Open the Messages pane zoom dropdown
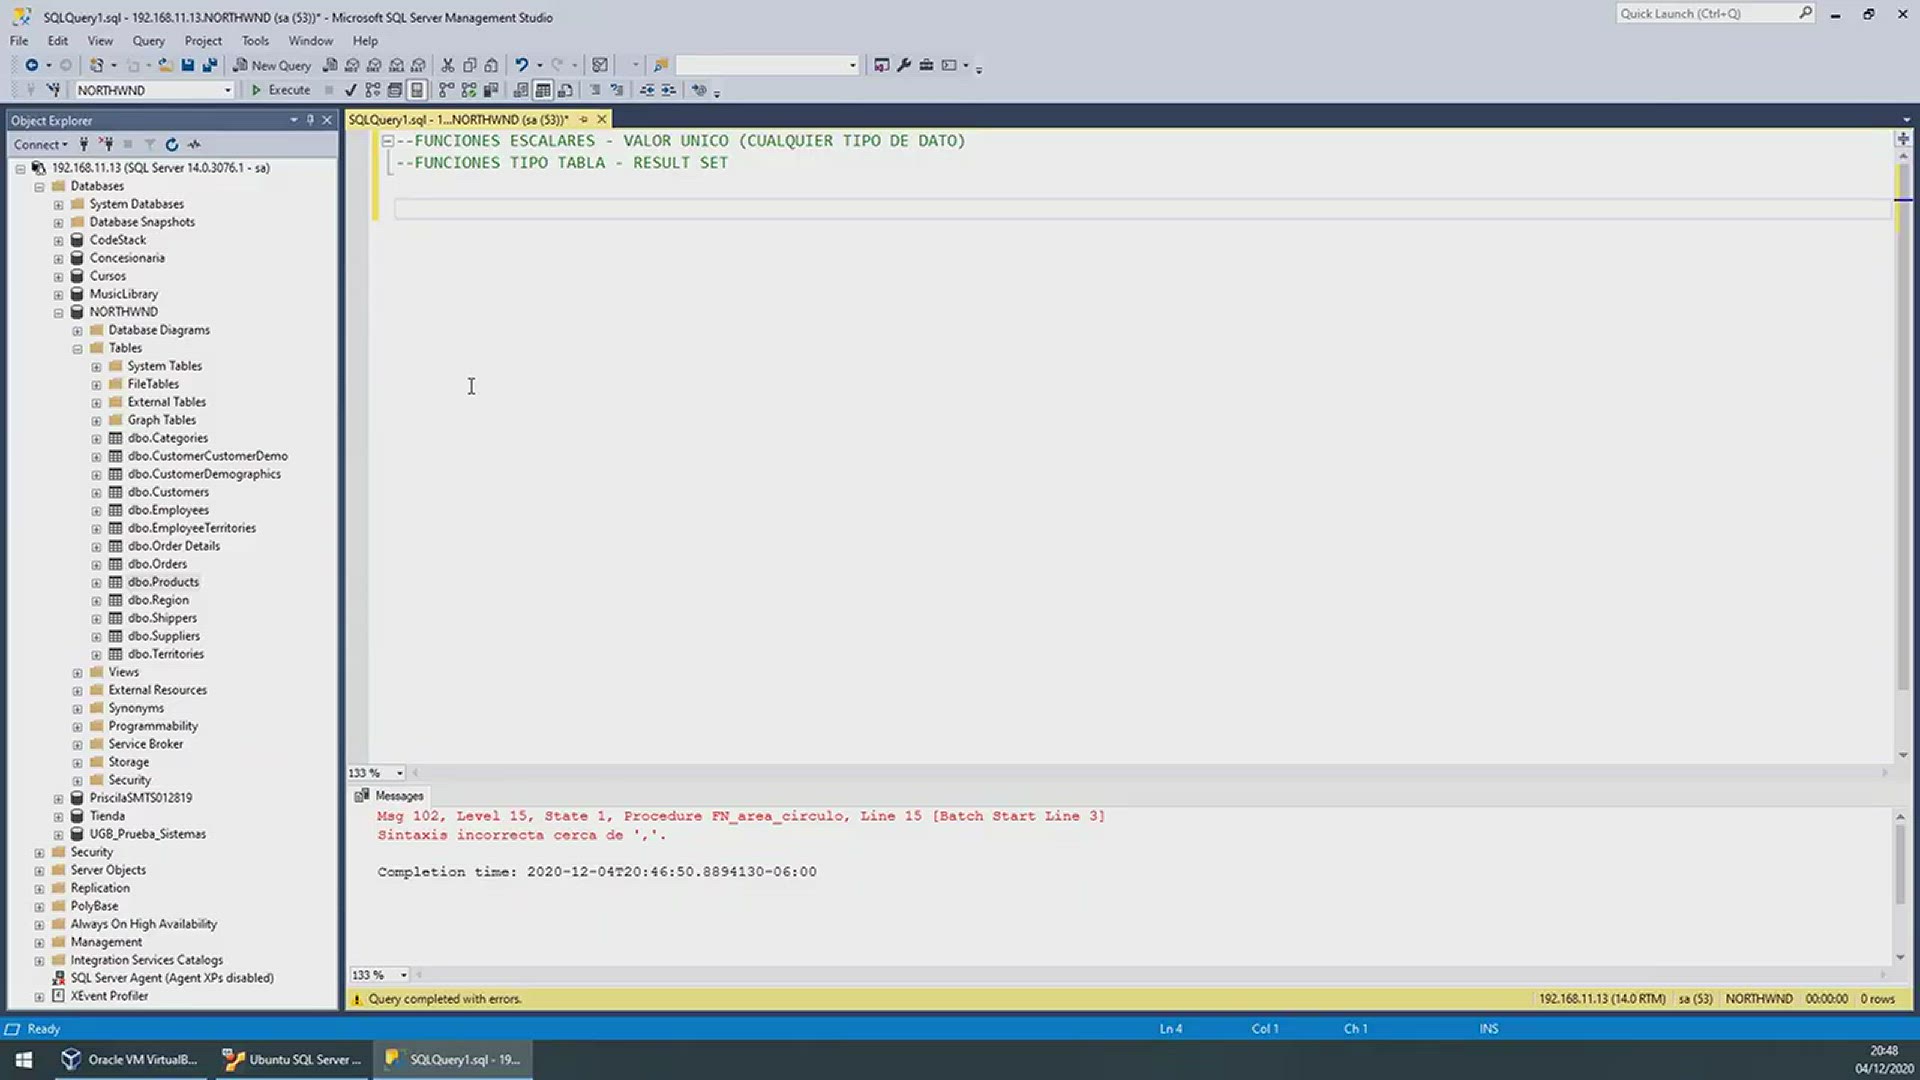This screenshot has width=1920, height=1080. pyautogui.click(x=404, y=975)
